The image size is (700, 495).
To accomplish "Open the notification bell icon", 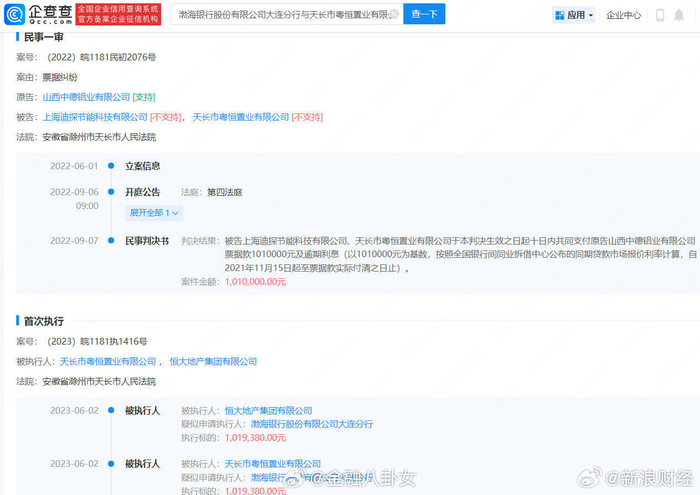I will (679, 15).
